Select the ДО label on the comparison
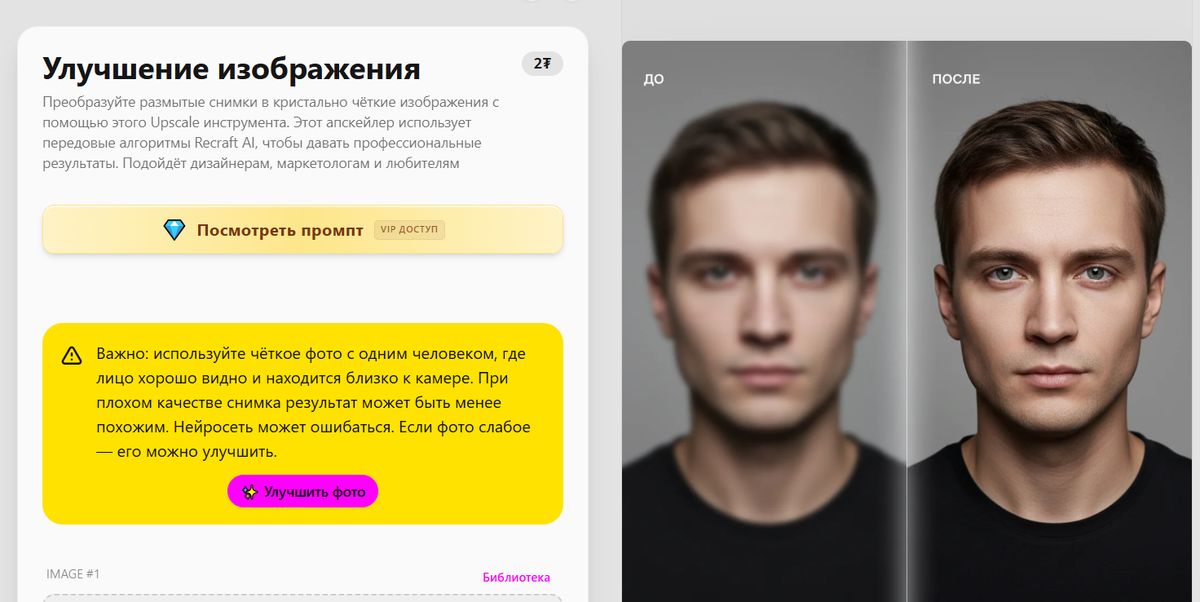1200x602 pixels. (x=653, y=79)
